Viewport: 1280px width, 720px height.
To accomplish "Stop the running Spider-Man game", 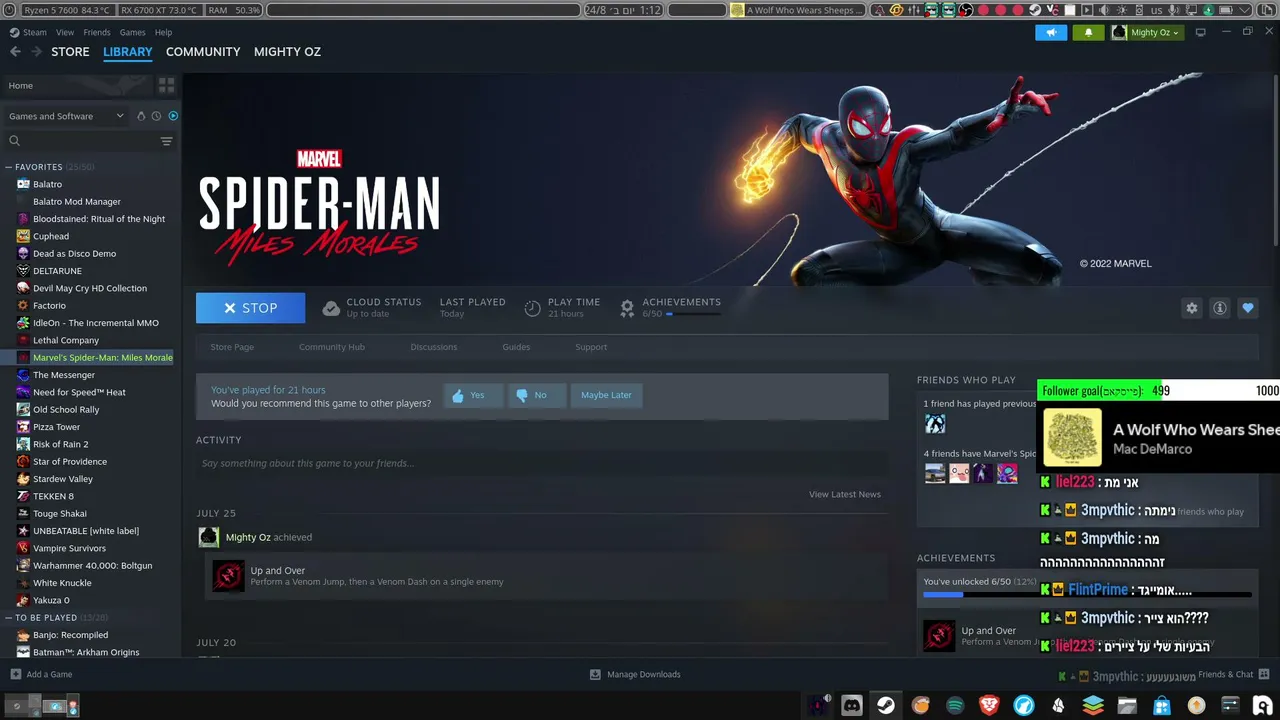I will coord(250,308).
